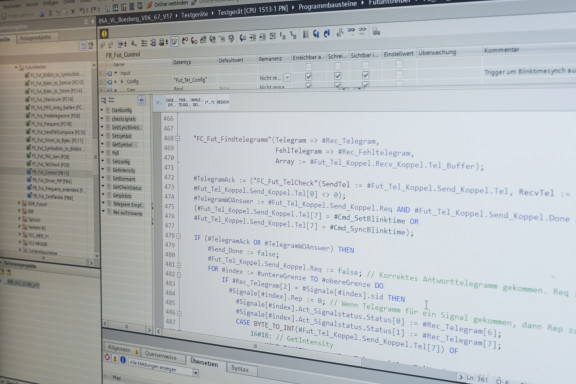Select FC_Fut_Checksum [FC16] in the project tree

[x=49, y=99]
